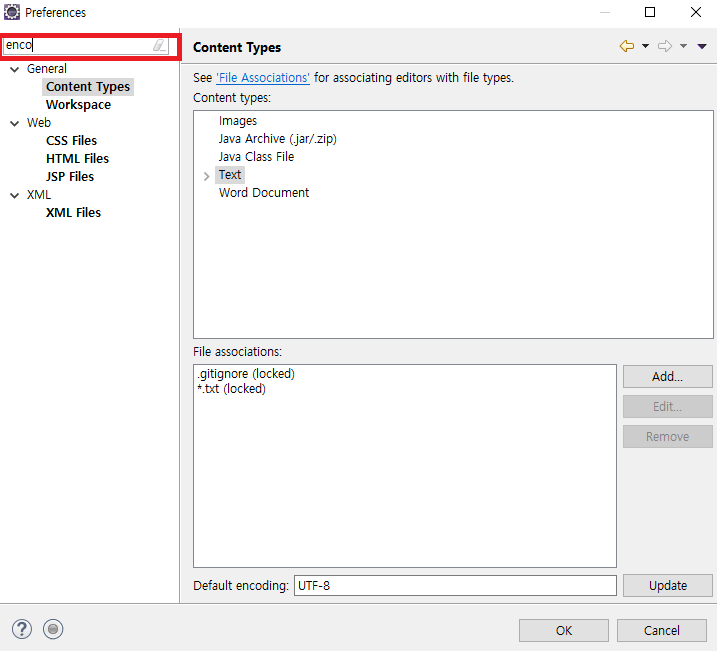Open XML Files preference page
This screenshot has height=651, width=717.
click(73, 213)
